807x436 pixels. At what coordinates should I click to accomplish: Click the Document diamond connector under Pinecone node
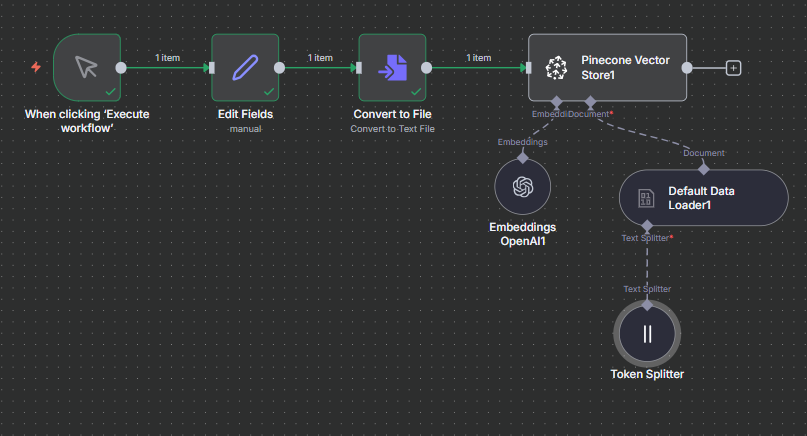(x=590, y=102)
